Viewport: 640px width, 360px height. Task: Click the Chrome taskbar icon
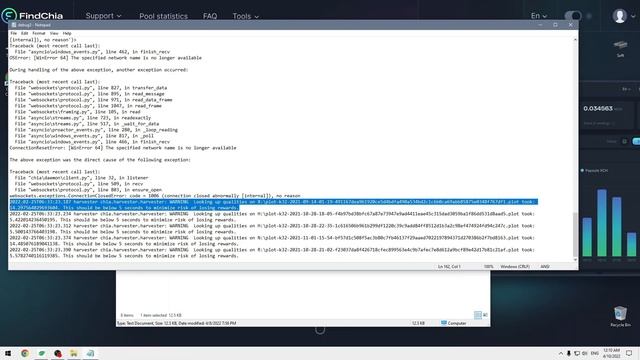click(x=25, y=353)
